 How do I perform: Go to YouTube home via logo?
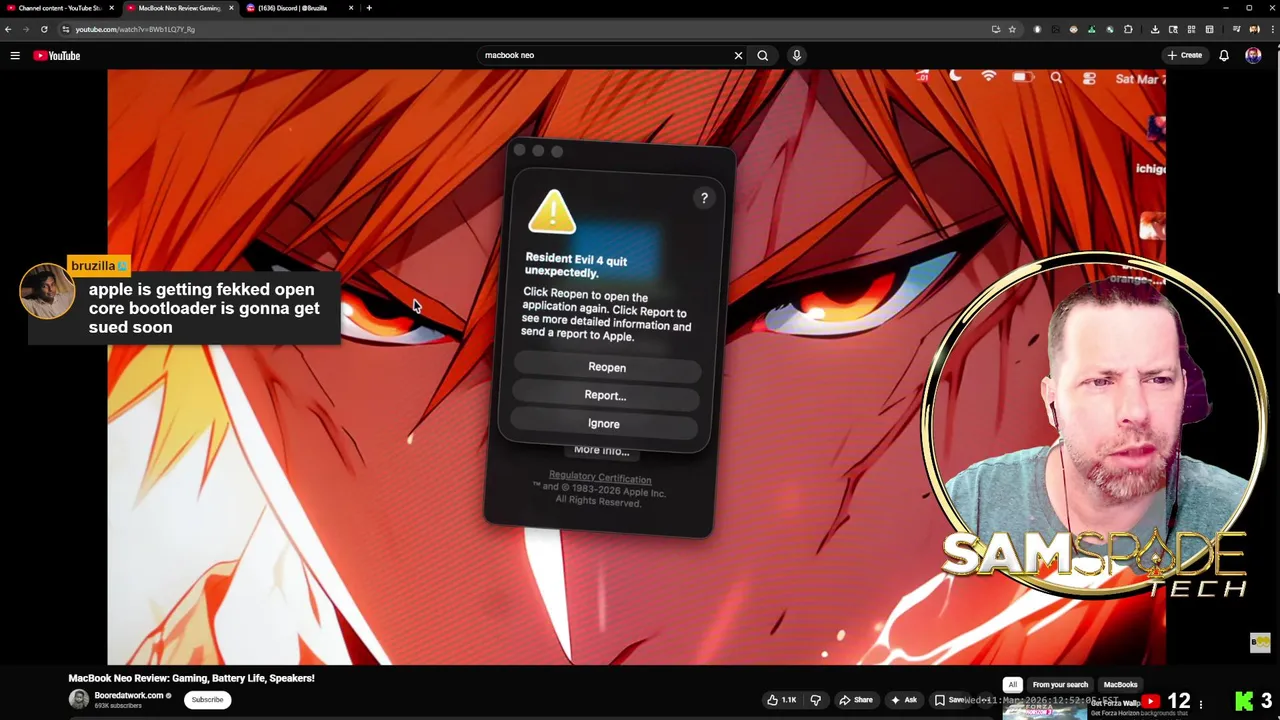(57, 56)
